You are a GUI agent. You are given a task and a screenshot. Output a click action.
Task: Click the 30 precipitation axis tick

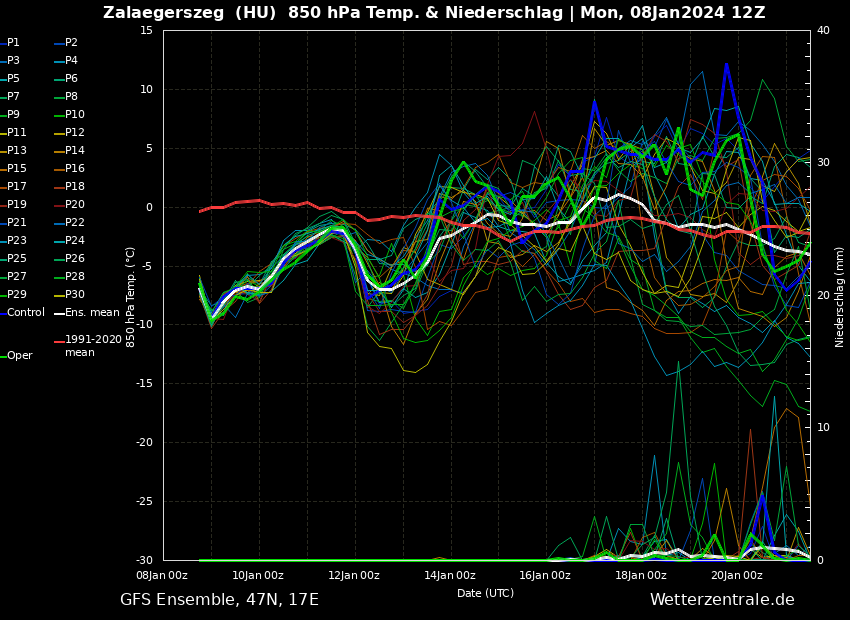823,162
